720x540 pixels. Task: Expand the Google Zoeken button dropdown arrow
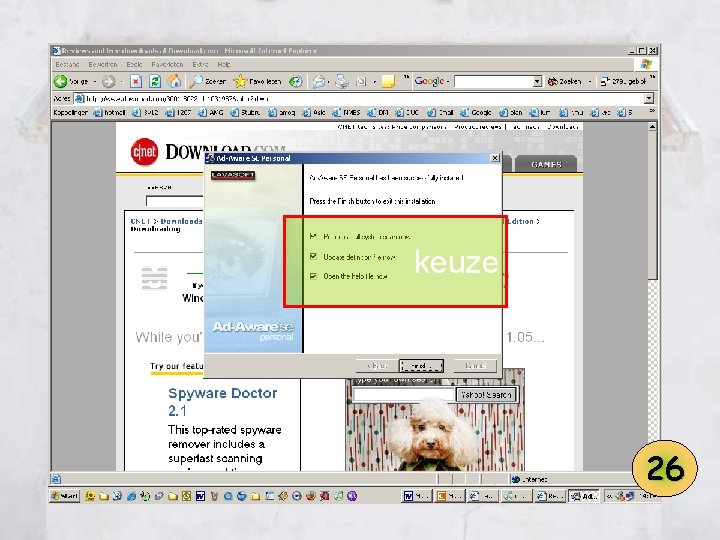click(x=590, y=82)
